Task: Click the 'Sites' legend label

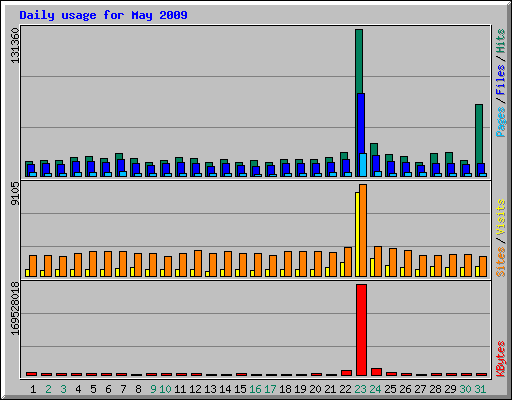Action: [x=500, y=262]
